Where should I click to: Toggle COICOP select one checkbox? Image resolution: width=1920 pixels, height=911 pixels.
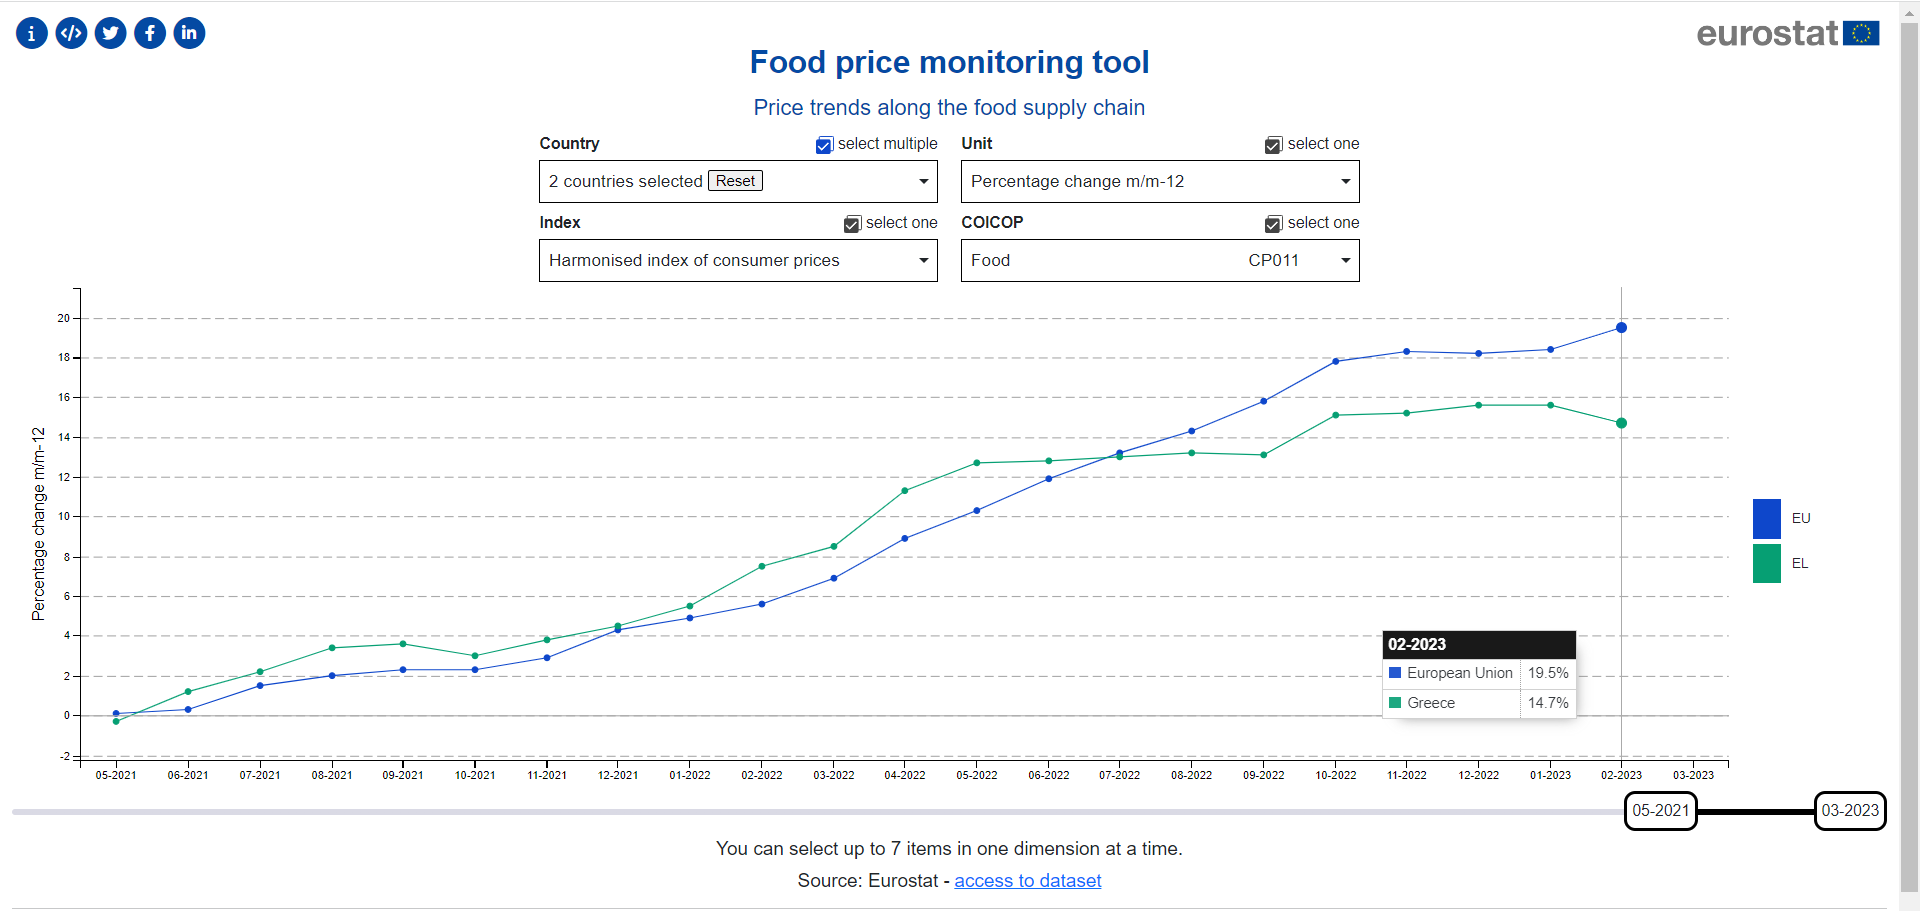pos(1273,224)
